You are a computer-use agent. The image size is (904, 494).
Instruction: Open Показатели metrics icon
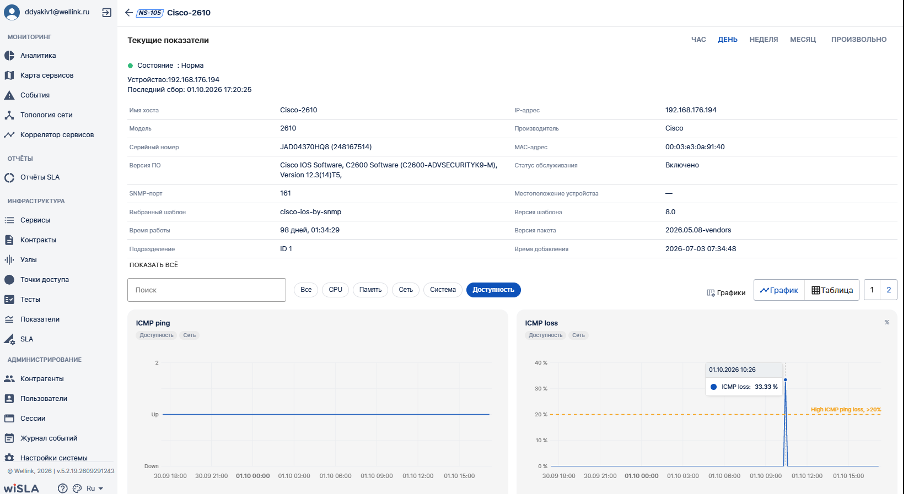point(9,319)
